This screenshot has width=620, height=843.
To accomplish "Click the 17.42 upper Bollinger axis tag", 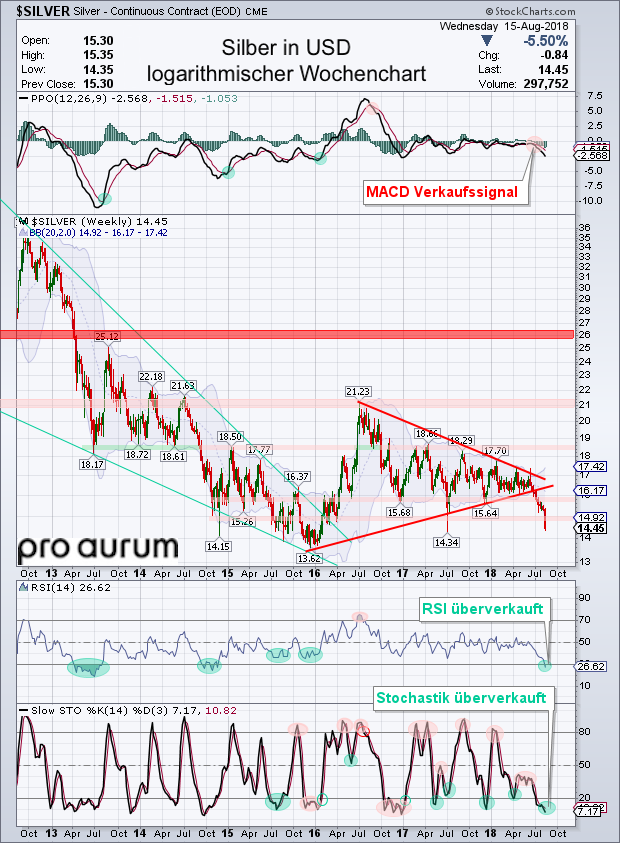I will (587, 466).
